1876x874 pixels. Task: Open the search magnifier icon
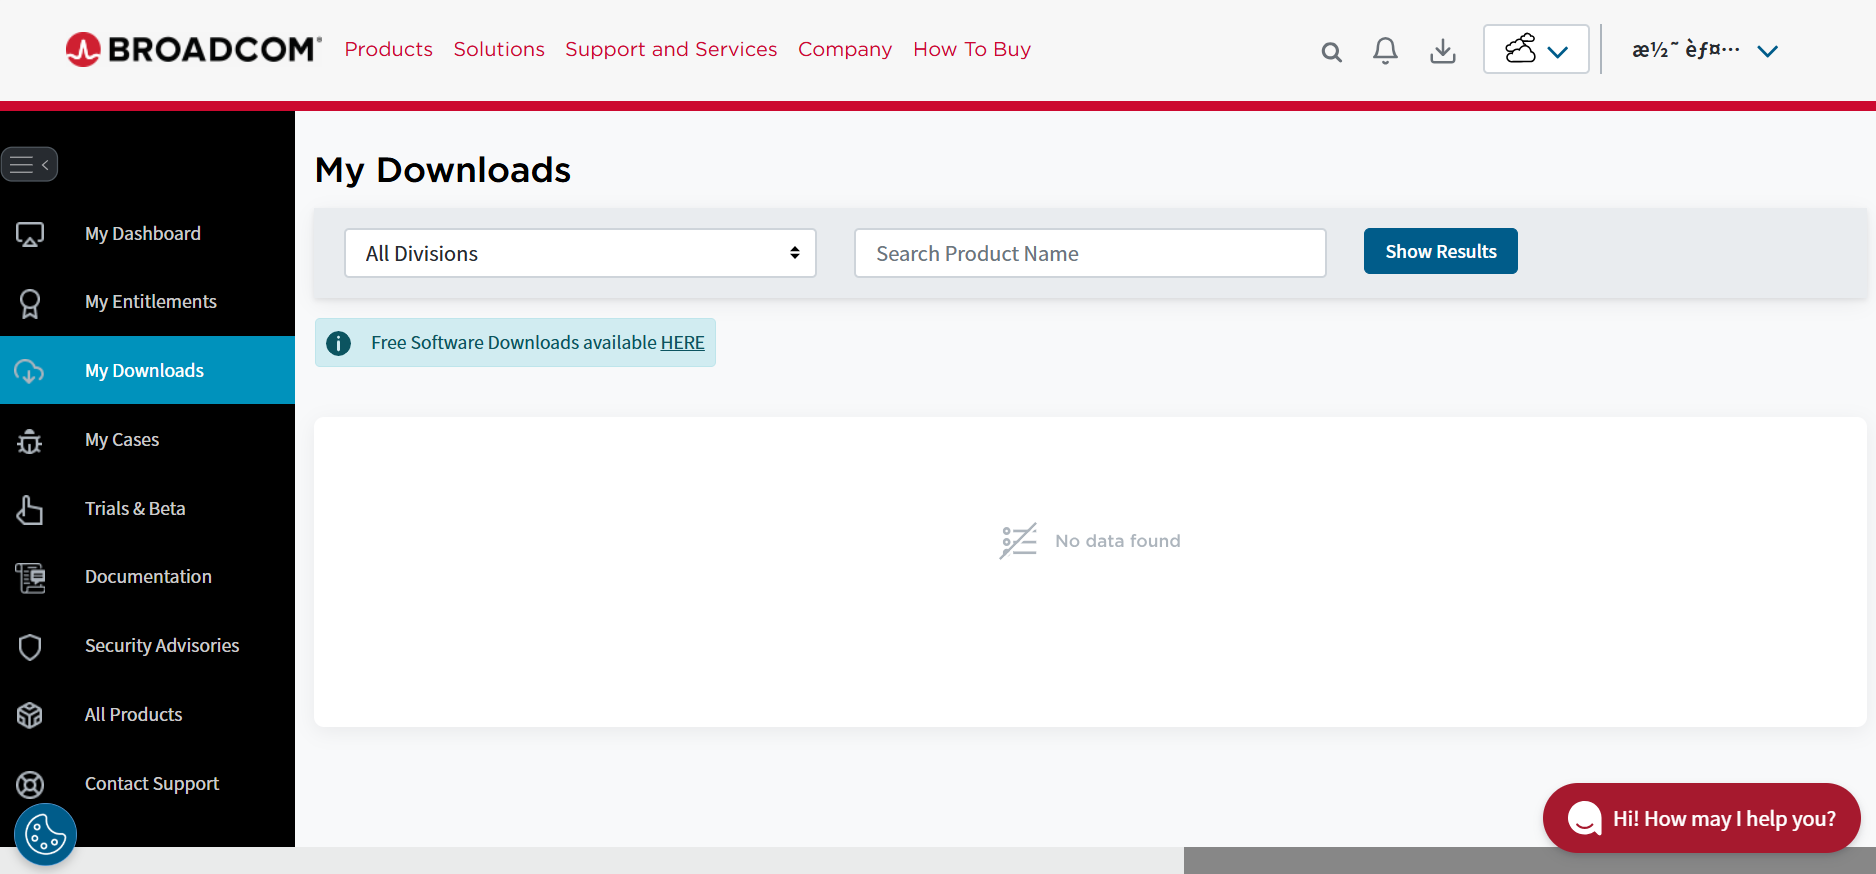[x=1331, y=52]
